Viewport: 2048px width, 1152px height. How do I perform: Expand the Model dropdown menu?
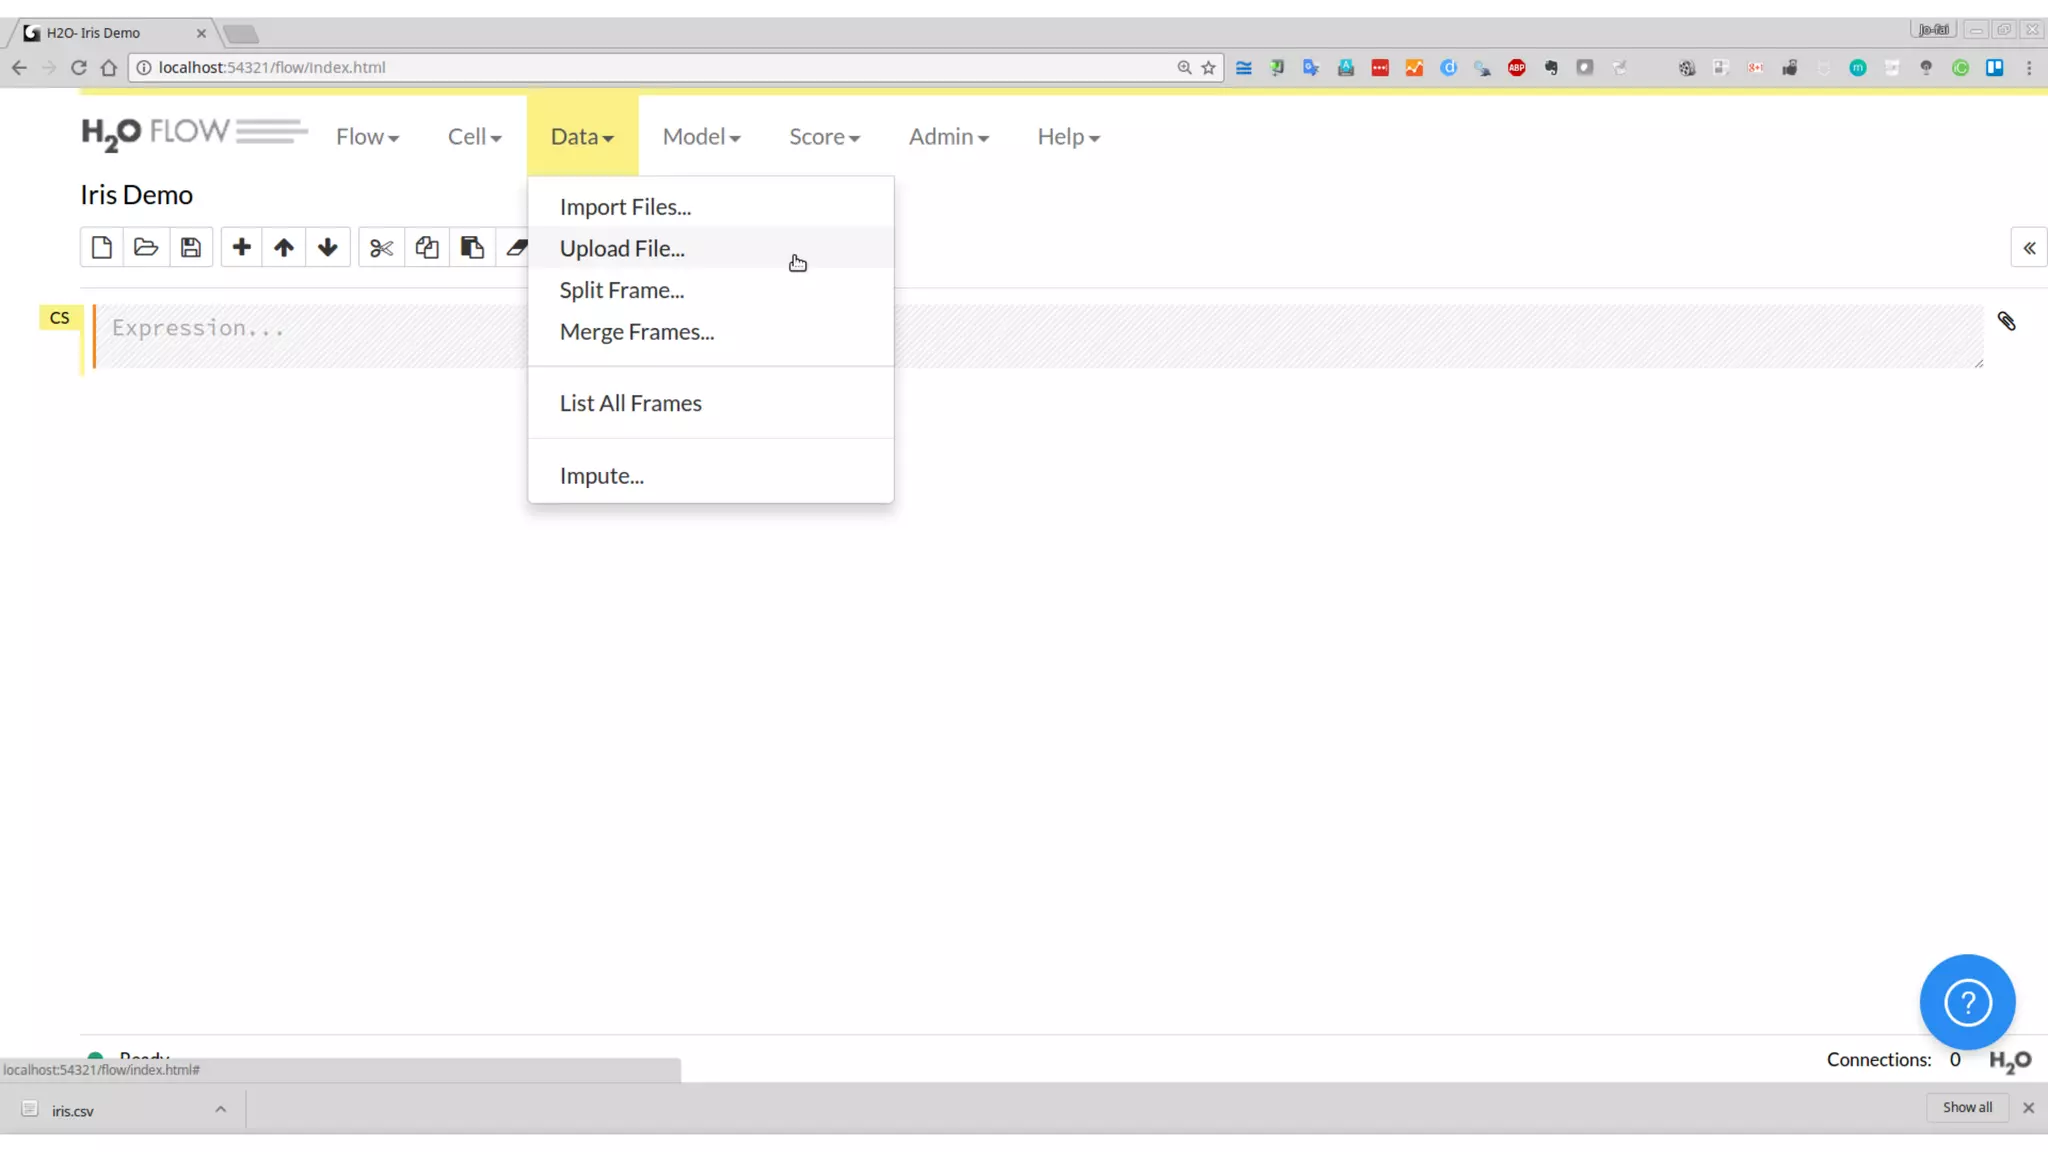[701, 137]
